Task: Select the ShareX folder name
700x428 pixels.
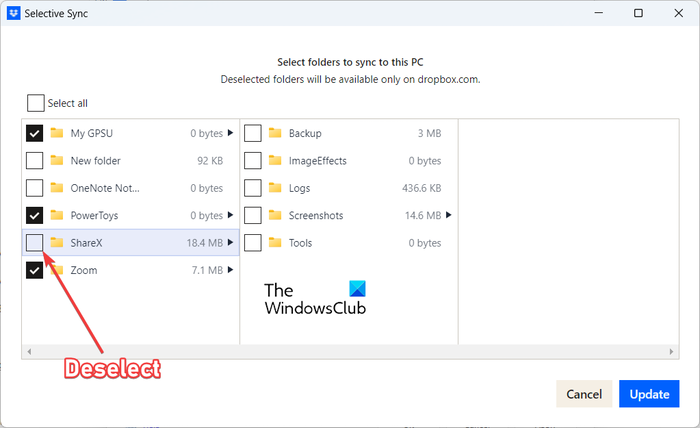Action: pos(86,243)
